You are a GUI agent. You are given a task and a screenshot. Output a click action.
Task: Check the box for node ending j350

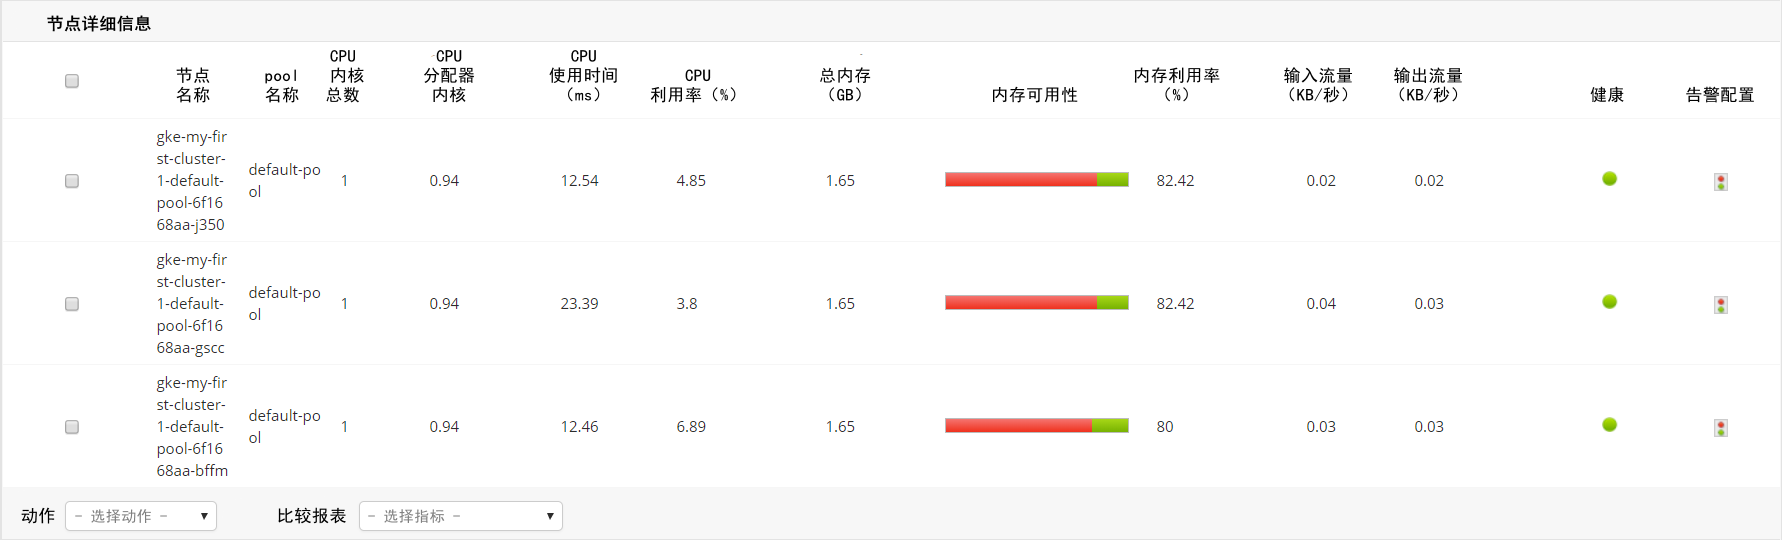tap(72, 181)
